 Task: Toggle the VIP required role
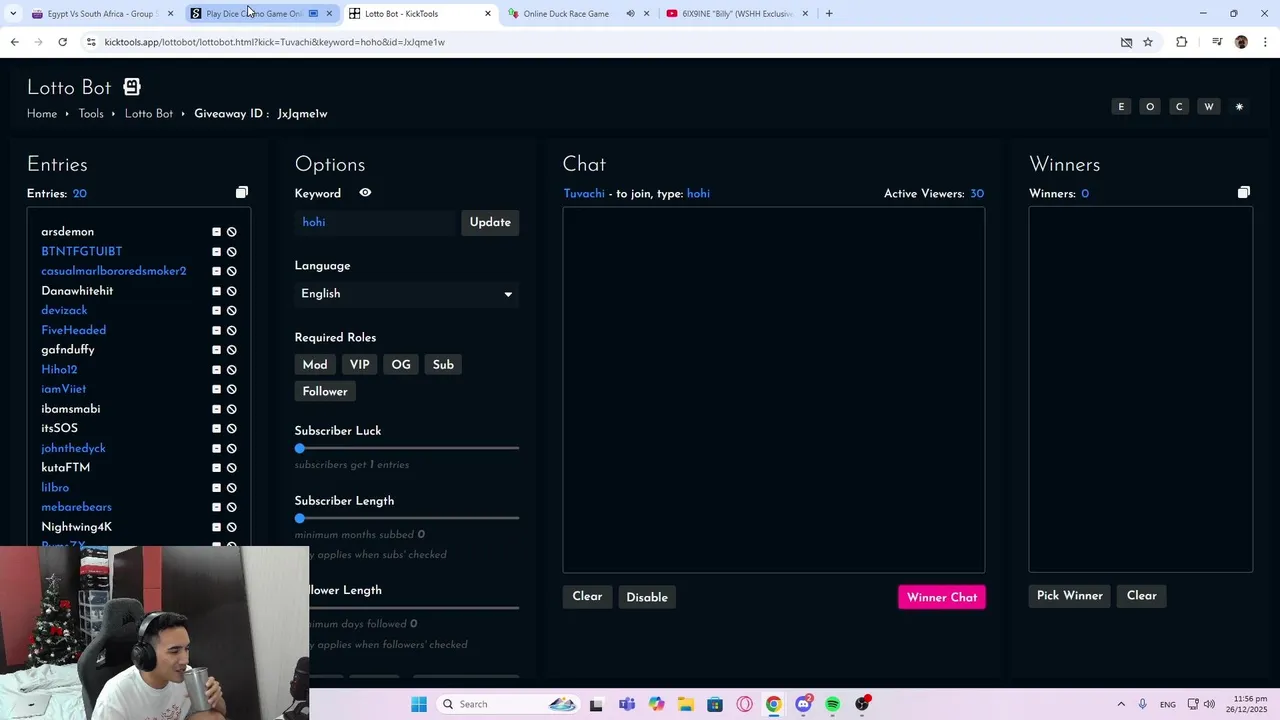359,365
